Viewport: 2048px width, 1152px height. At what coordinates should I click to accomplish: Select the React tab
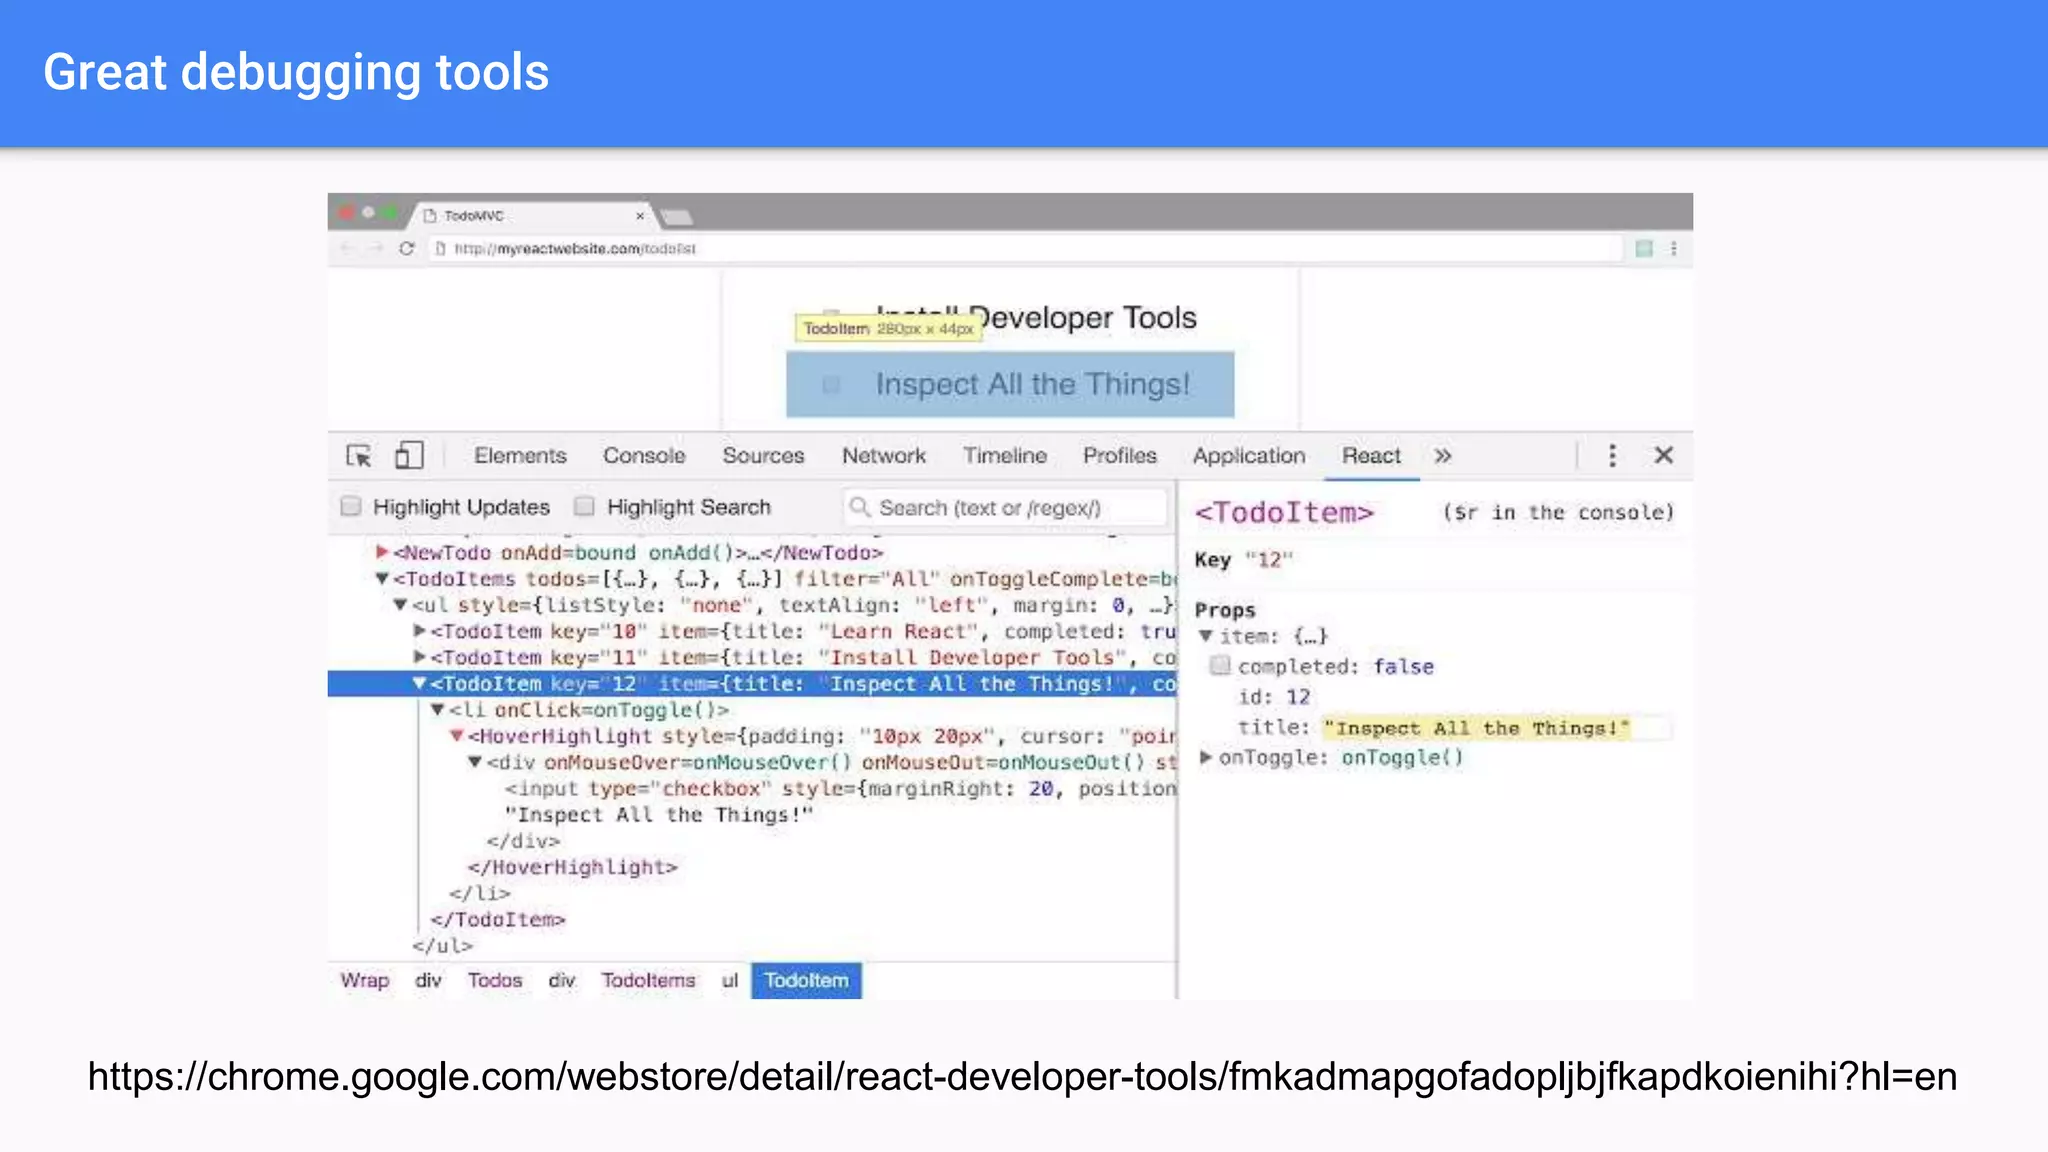click(1371, 456)
